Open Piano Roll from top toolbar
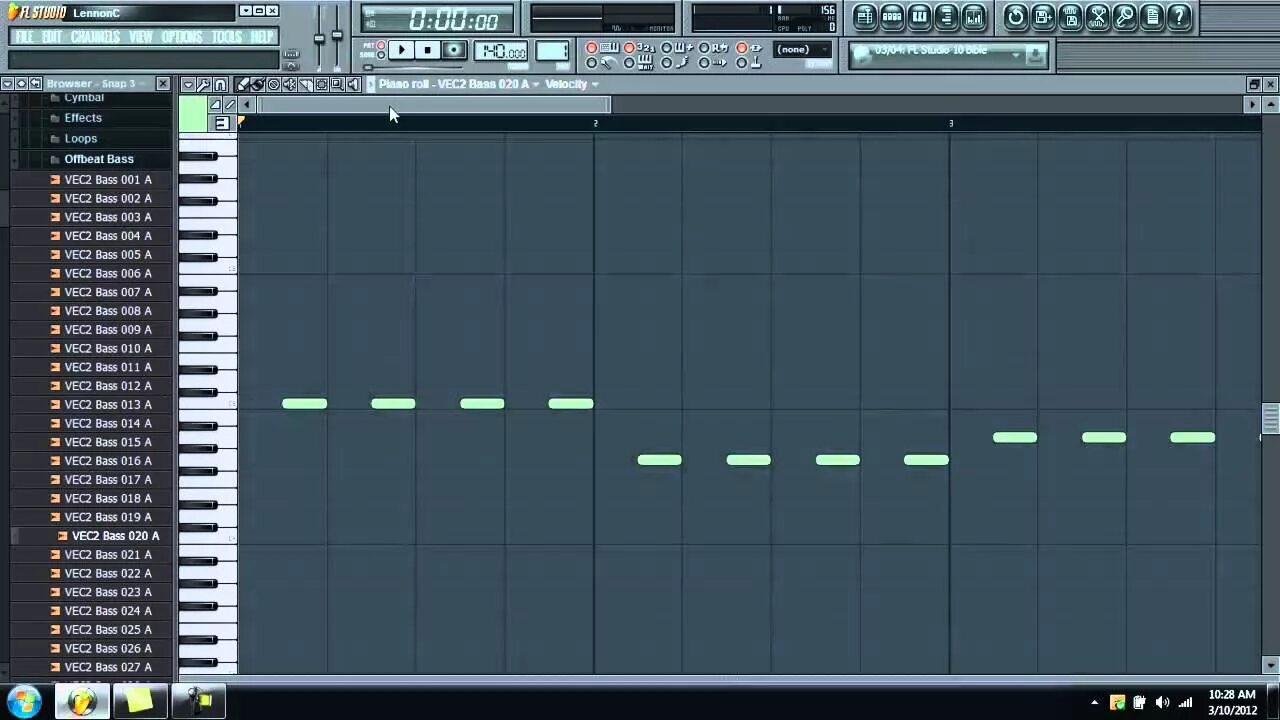 point(919,16)
